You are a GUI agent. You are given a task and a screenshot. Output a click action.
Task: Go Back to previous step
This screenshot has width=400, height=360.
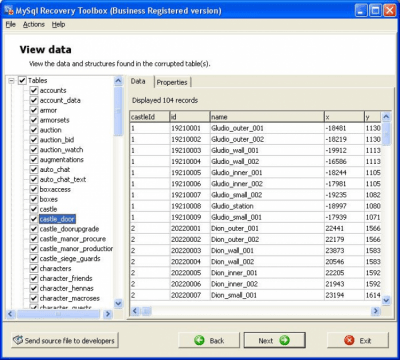click(209, 340)
